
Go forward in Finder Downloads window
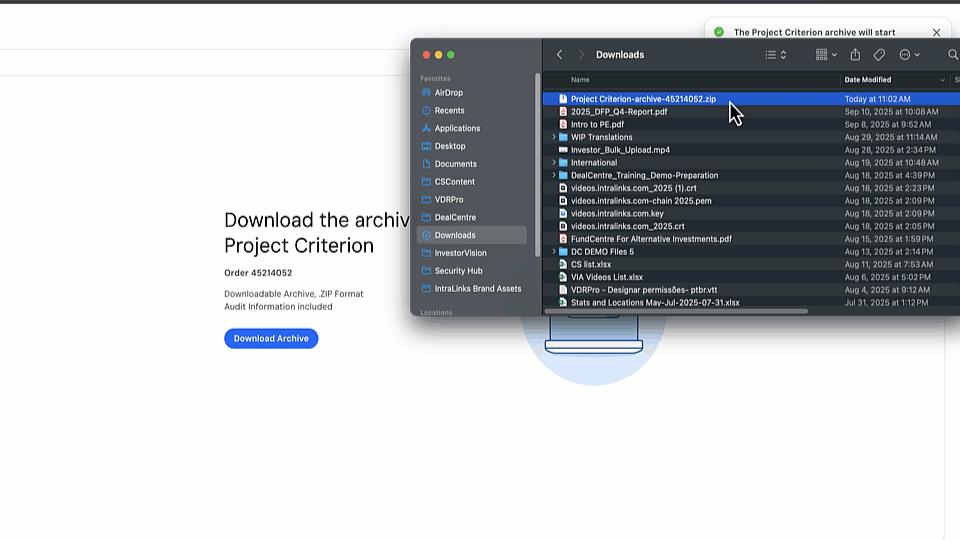(580, 54)
